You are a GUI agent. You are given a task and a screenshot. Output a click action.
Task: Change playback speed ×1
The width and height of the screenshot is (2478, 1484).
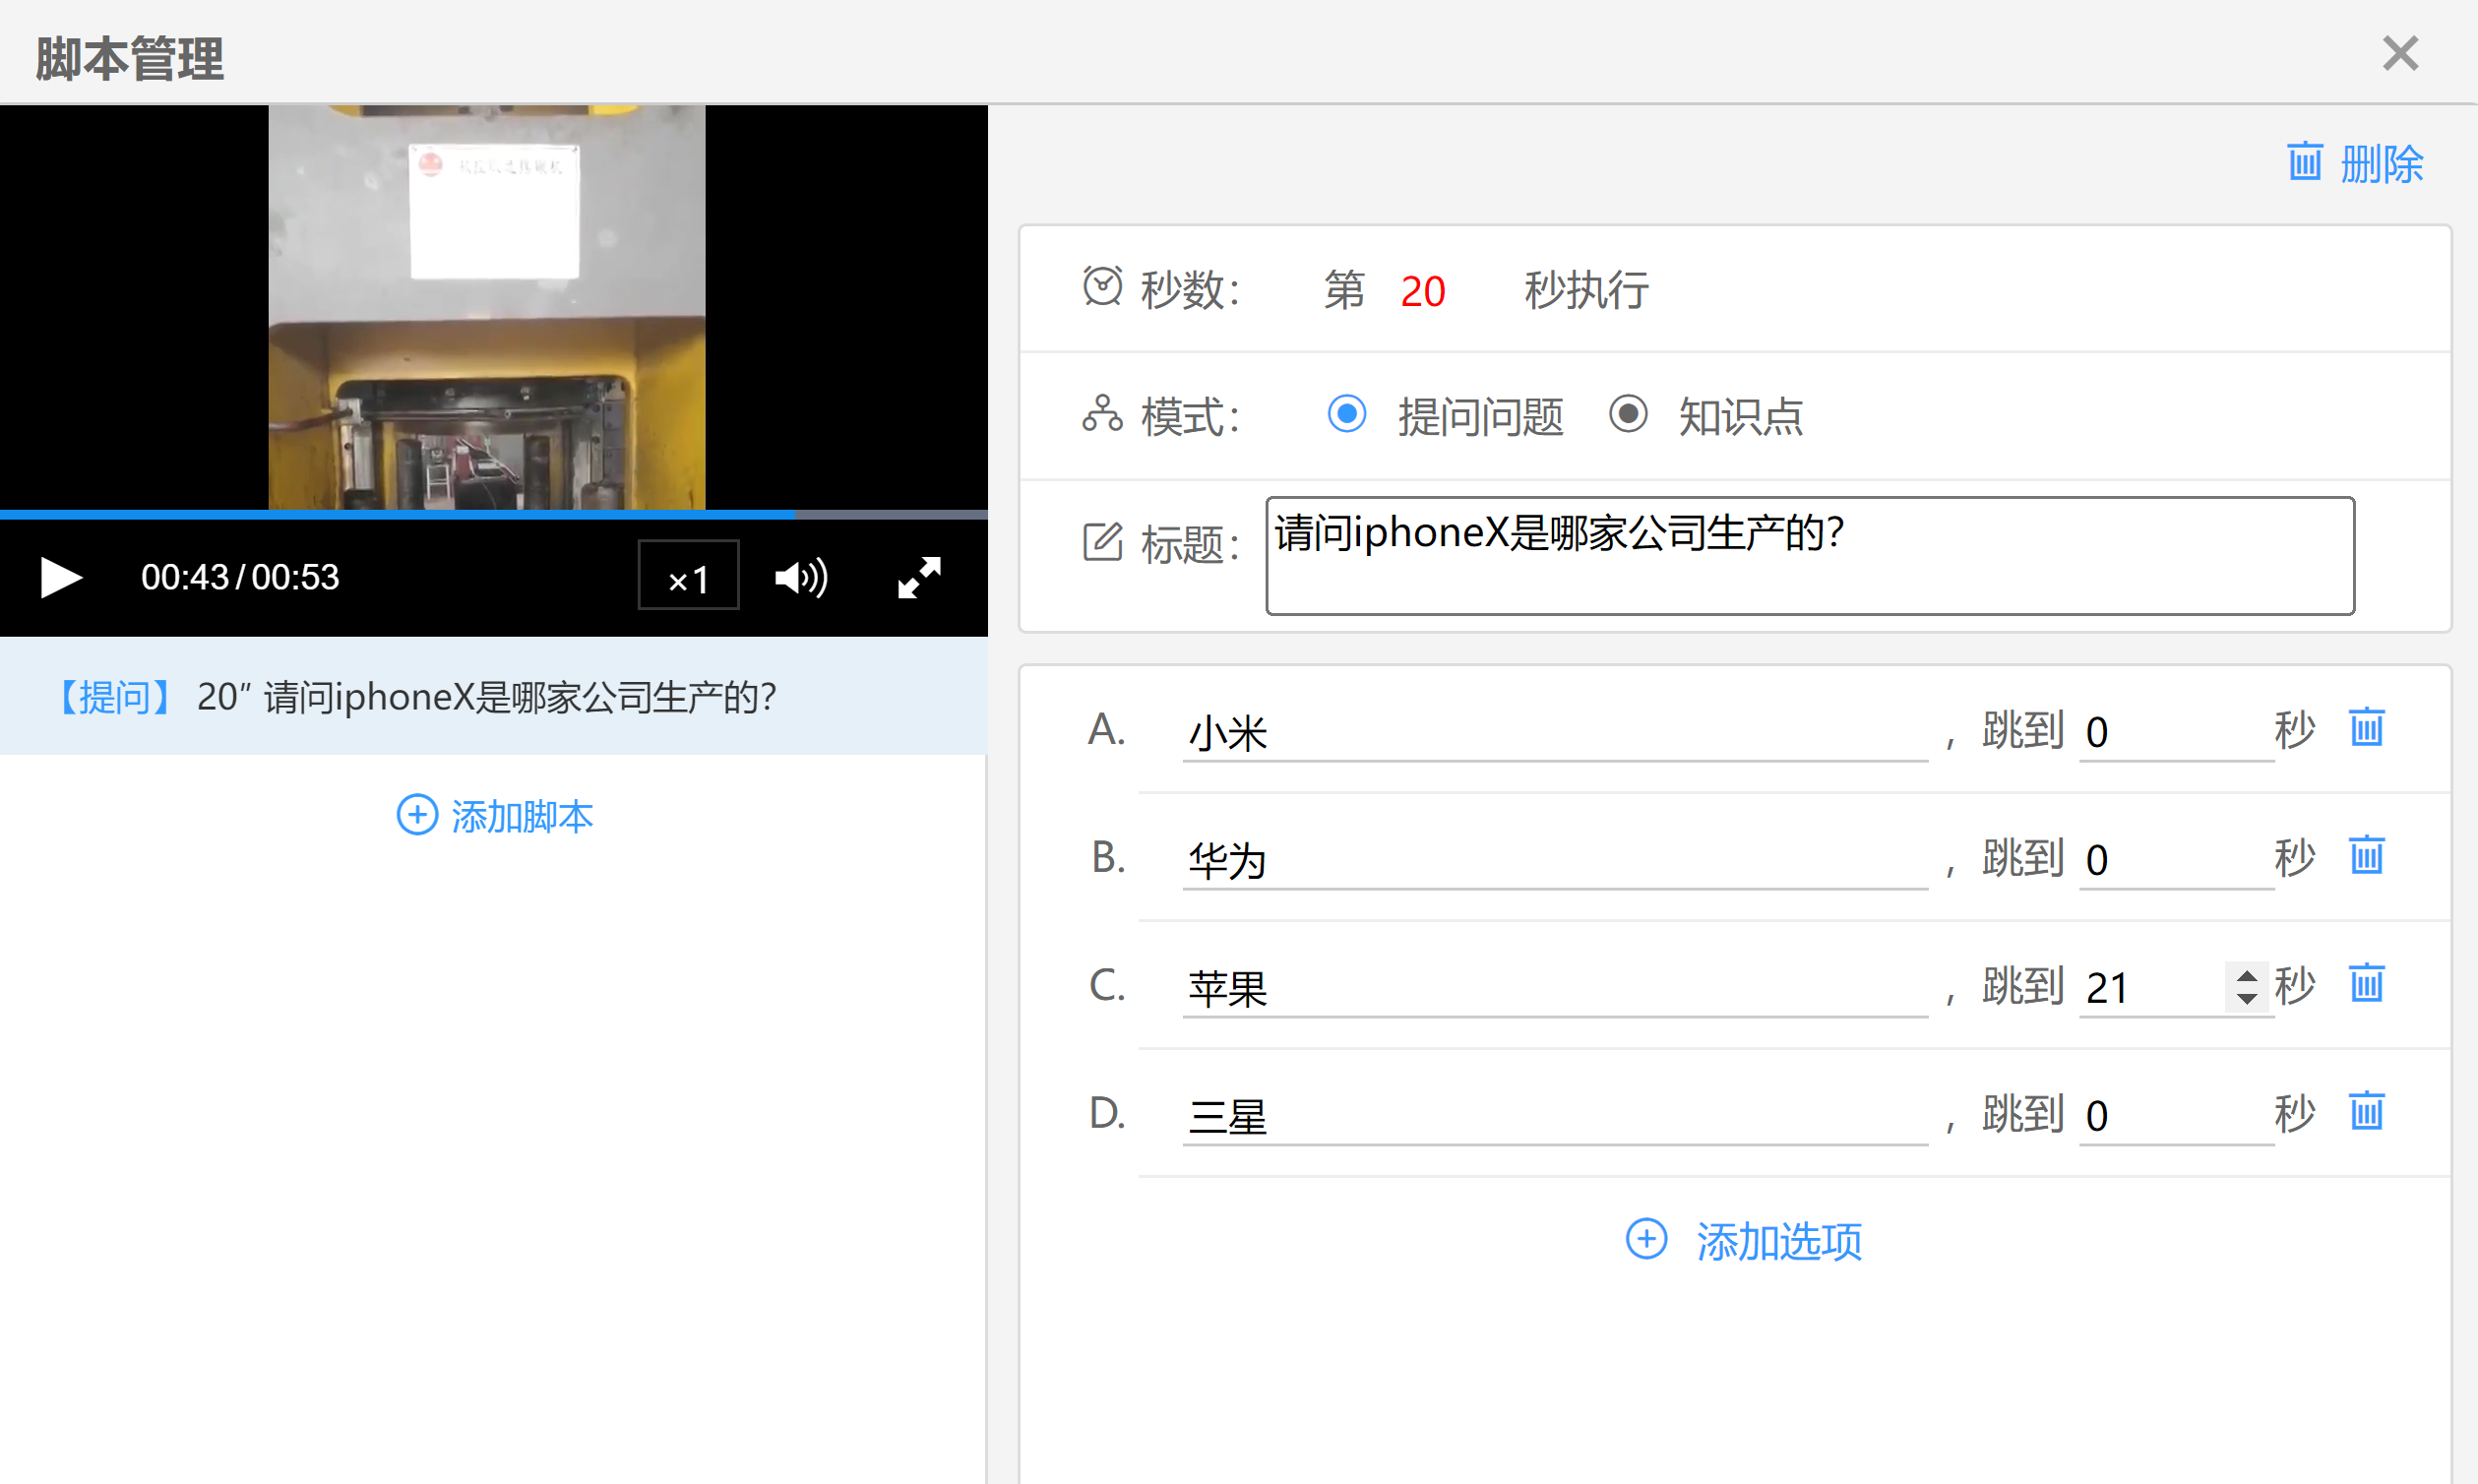[689, 575]
